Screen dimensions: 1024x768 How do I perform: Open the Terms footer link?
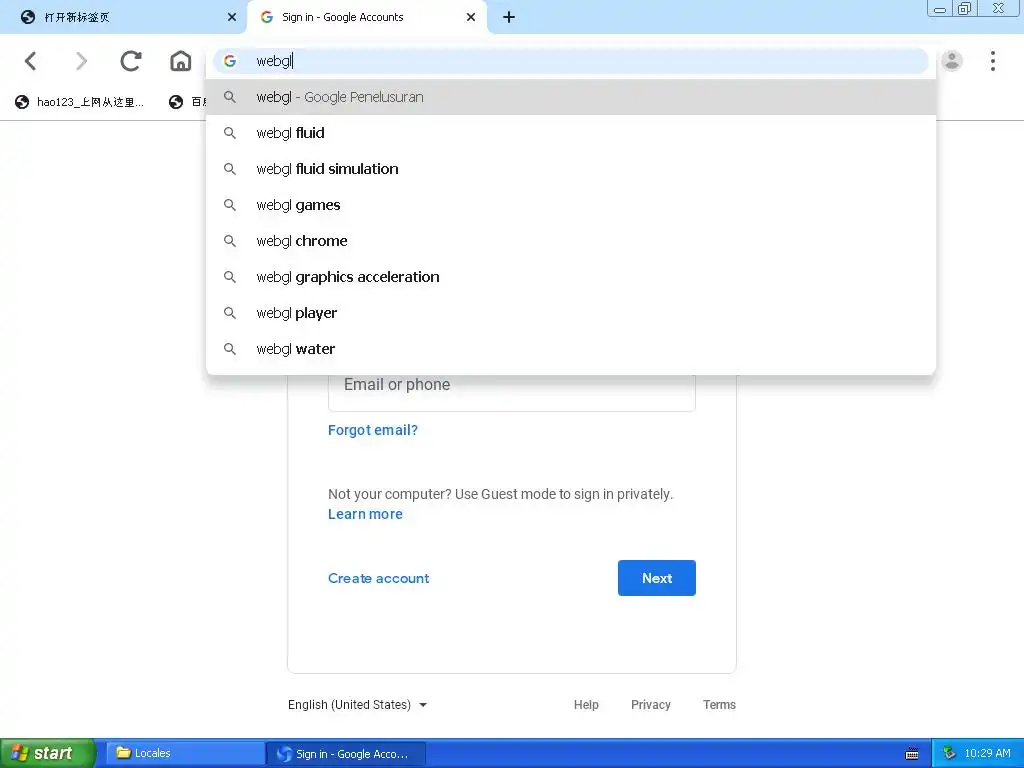[x=719, y=705]
